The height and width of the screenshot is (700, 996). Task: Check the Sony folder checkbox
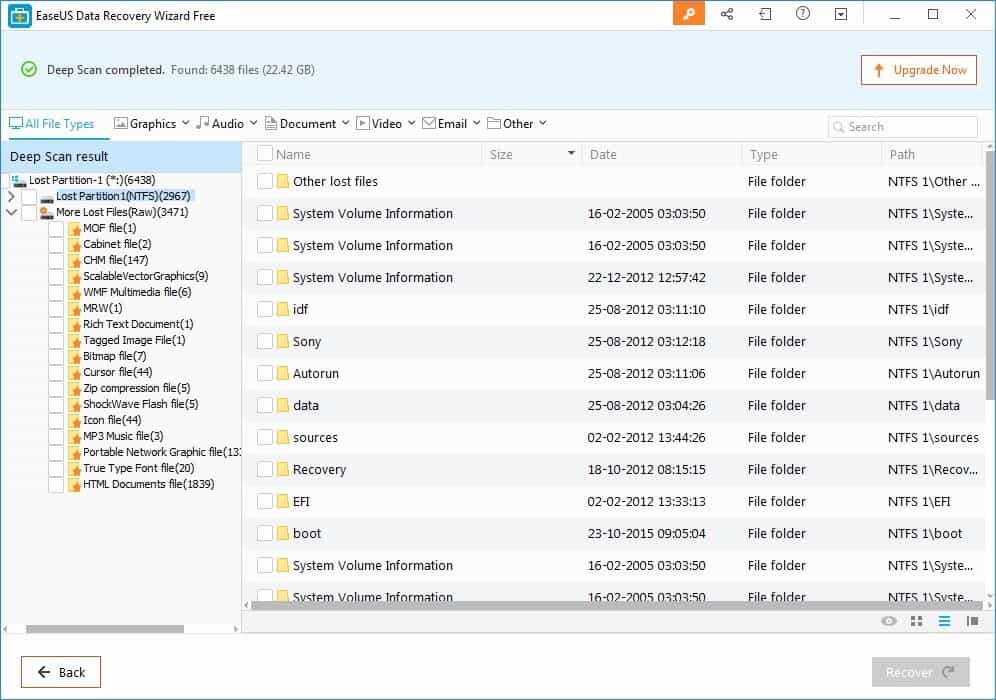(x=265, y=341)
